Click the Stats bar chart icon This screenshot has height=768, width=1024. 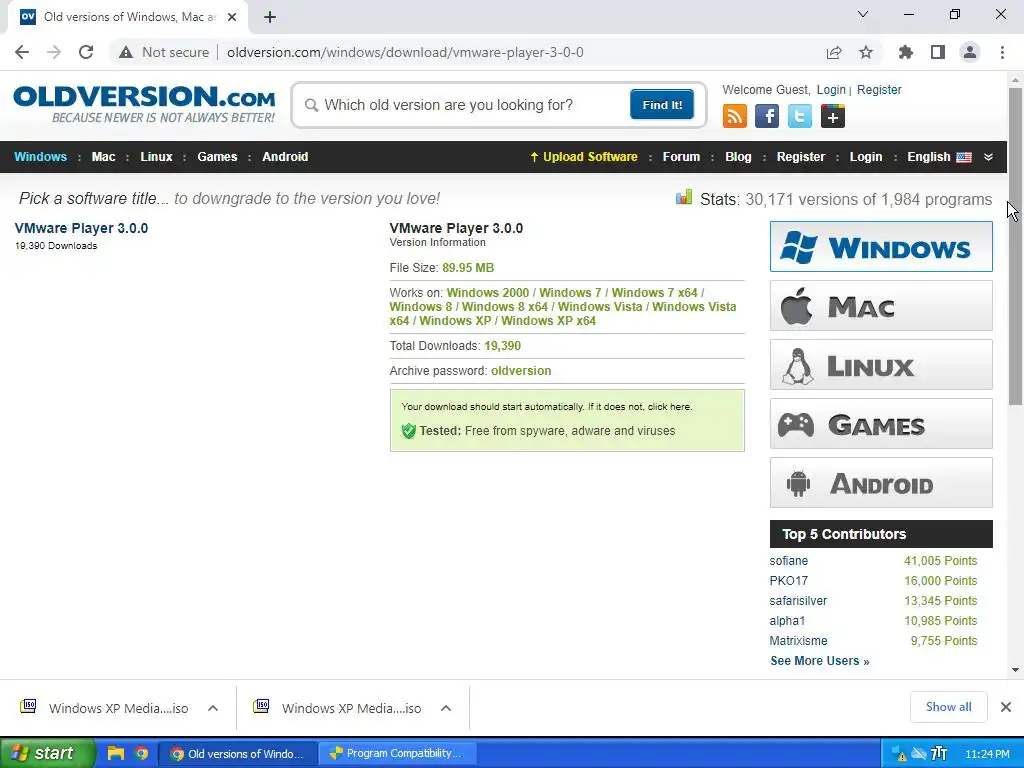[684, 197]
